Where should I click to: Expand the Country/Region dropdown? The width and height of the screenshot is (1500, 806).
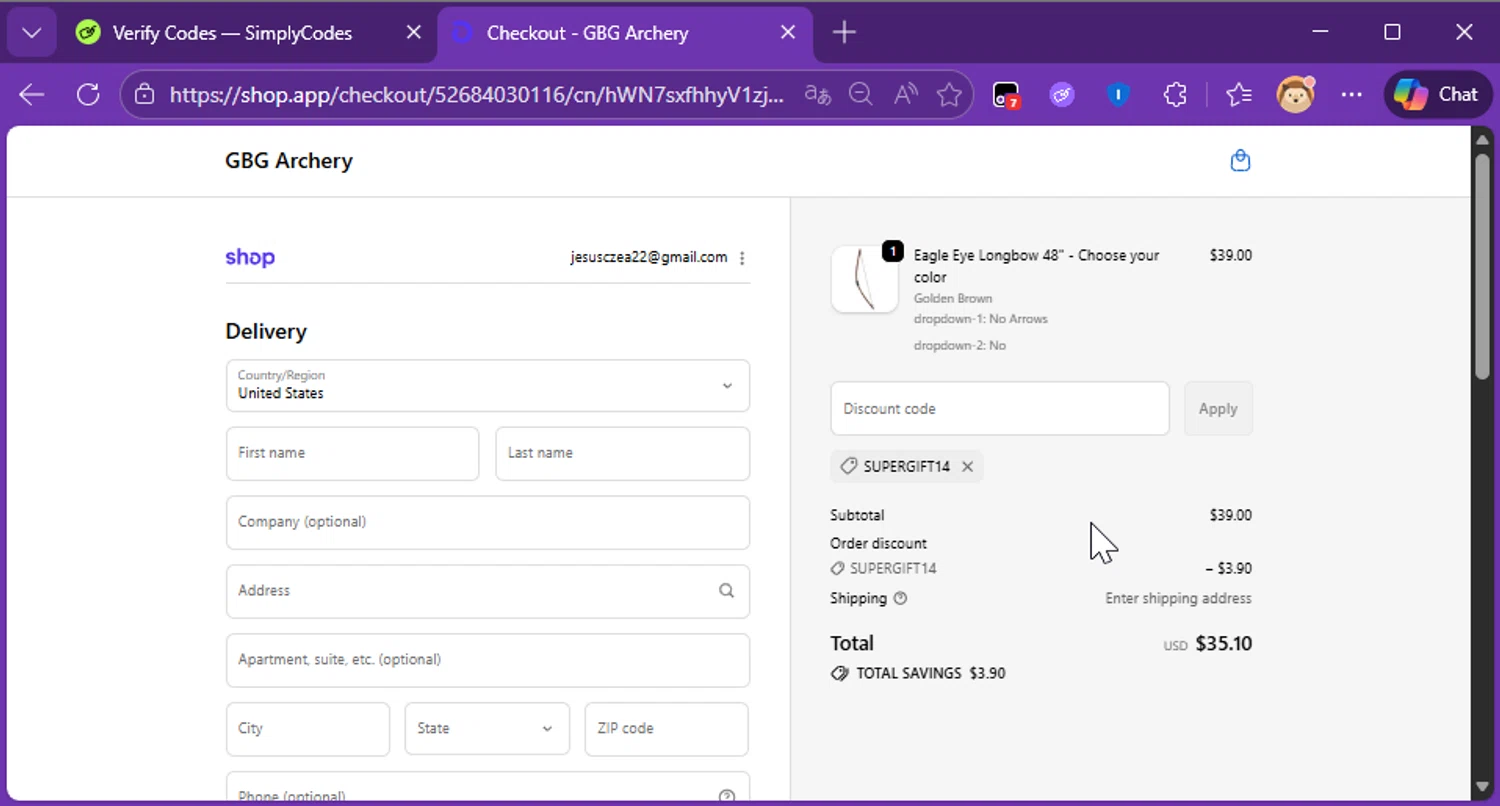488,385
